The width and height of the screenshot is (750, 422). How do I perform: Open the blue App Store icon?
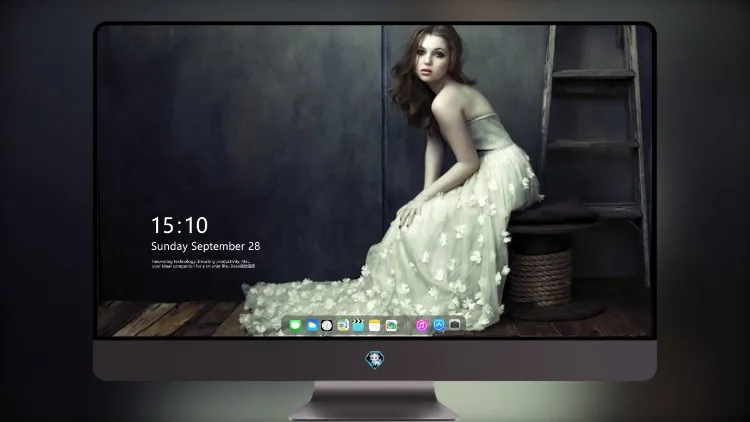point(439,325)
